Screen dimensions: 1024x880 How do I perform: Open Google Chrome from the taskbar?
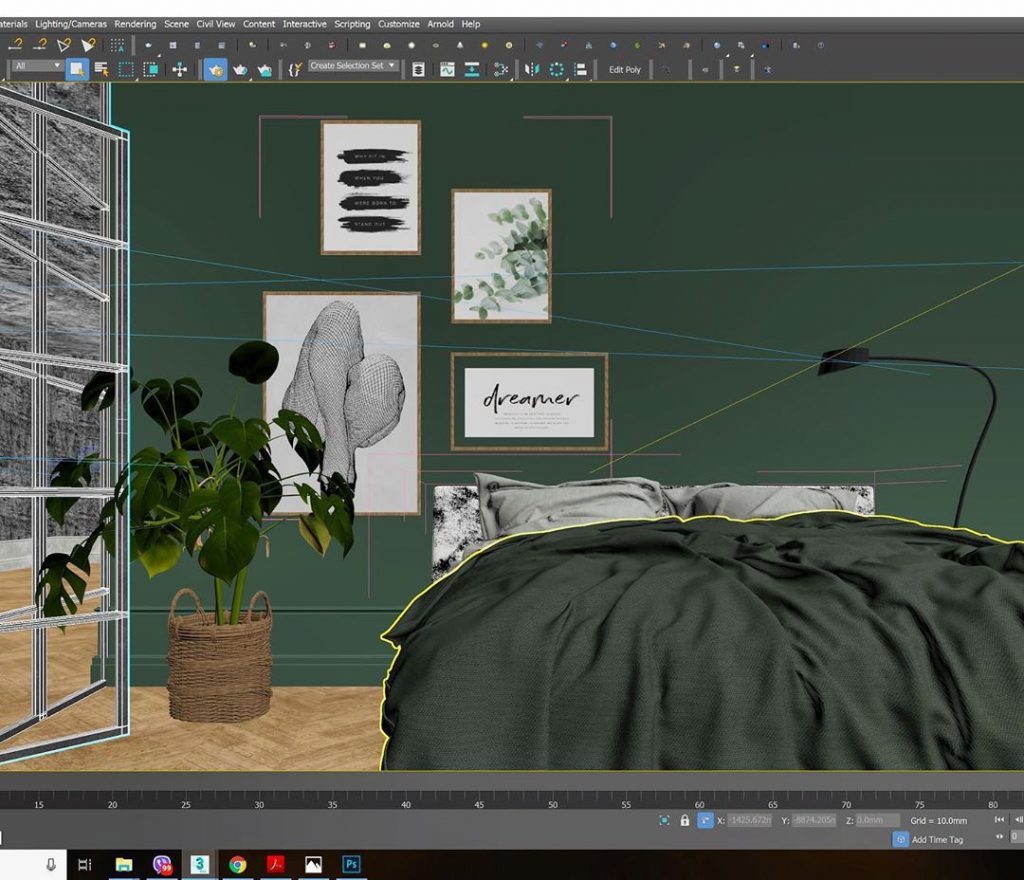[x=238, y=864]
